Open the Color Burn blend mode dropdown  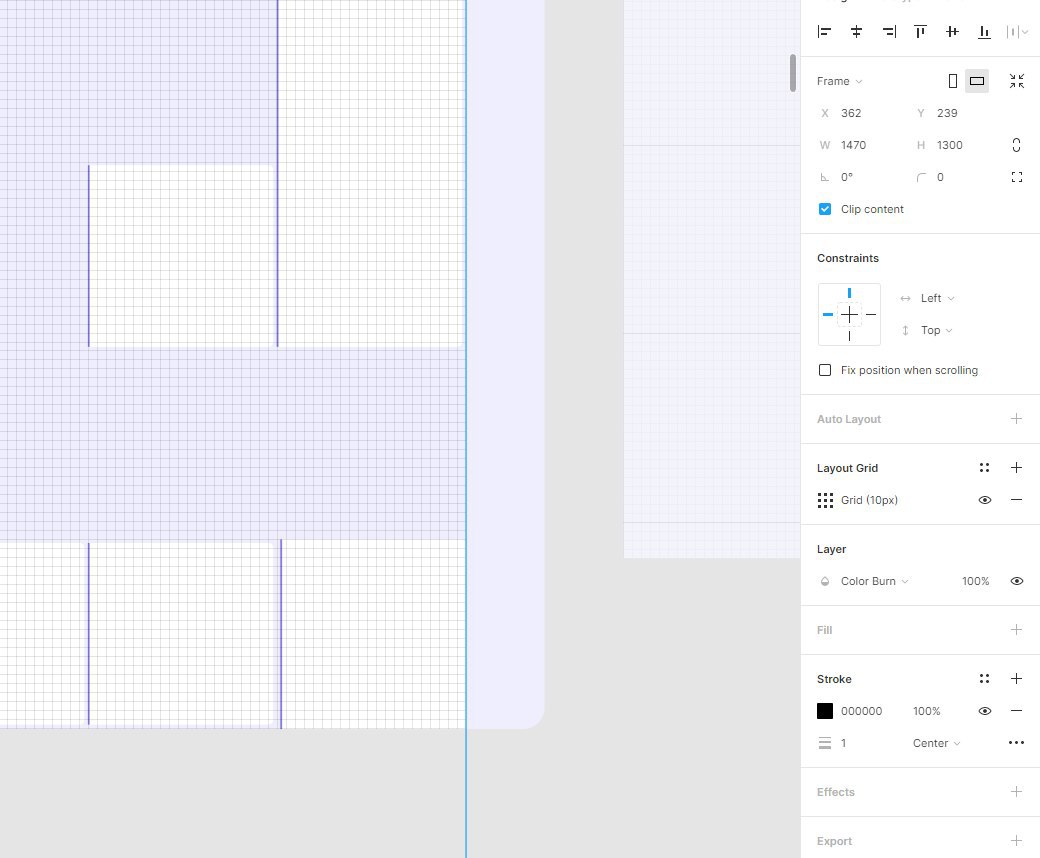(x=874, y=581)
